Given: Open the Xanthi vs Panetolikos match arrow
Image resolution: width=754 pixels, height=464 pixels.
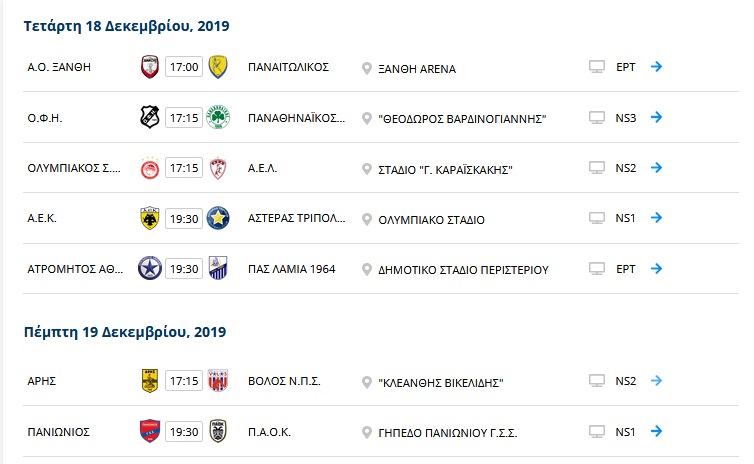Looking at the screenshot, I should [x=656, y=66].
